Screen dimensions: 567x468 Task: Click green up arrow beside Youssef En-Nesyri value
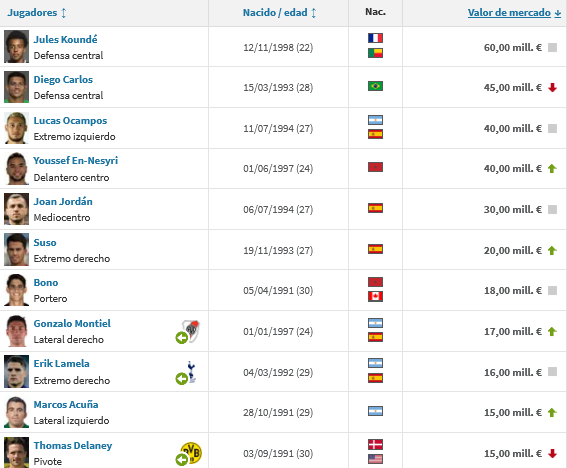(552, 169)
